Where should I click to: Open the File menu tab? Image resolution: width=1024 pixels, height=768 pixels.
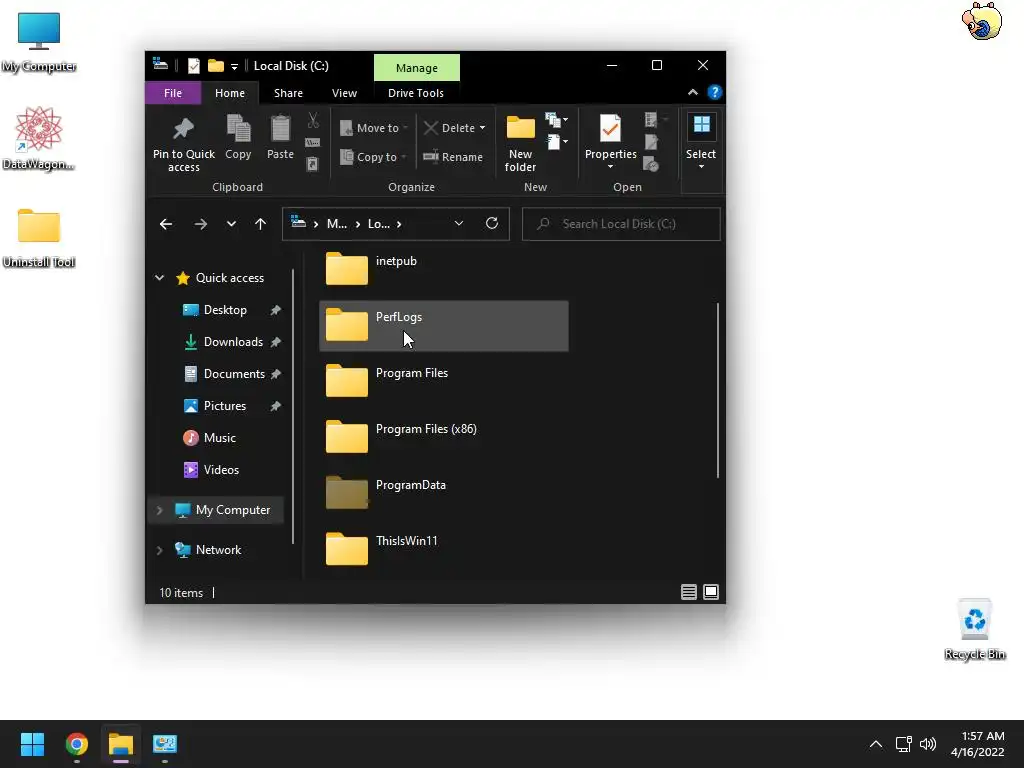173,93
